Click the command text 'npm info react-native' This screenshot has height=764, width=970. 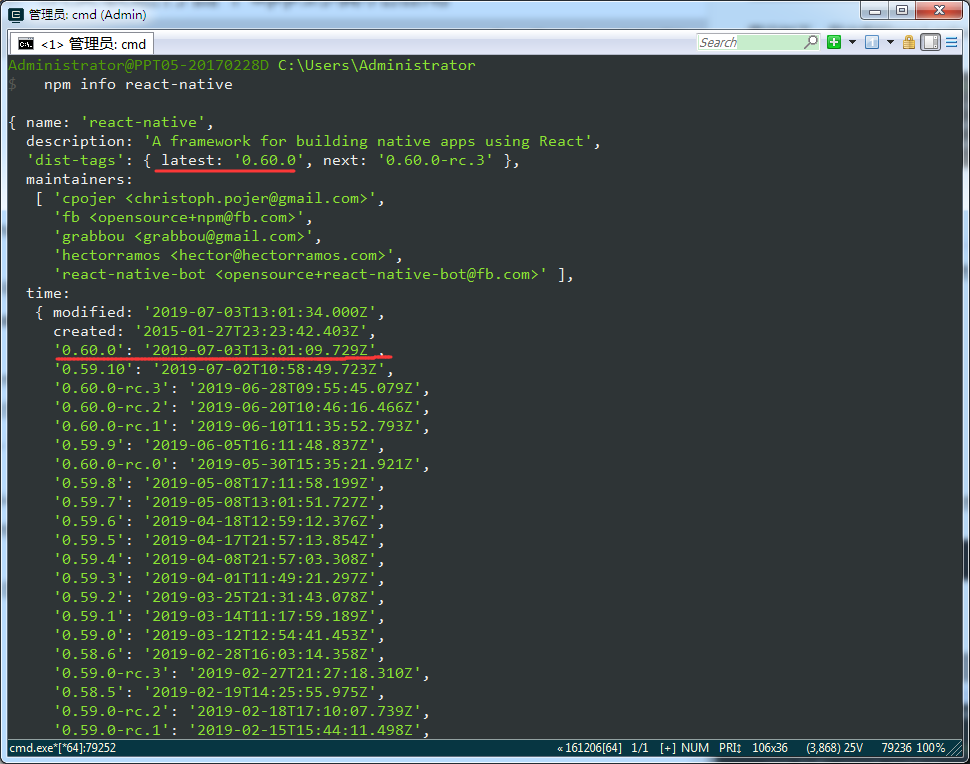pyautogui.click(x=138, y=84)
